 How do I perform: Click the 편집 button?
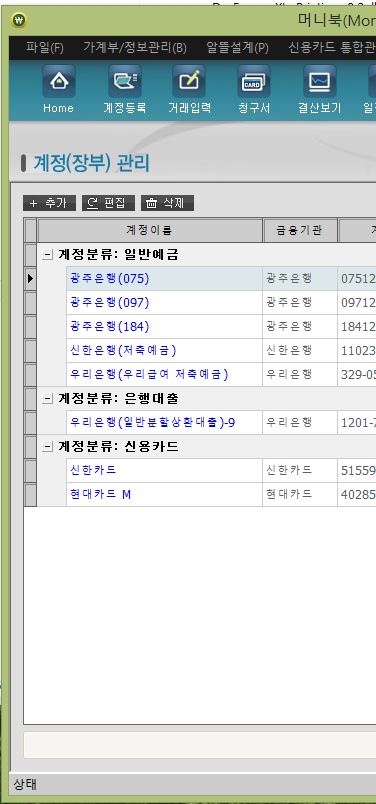108,203
